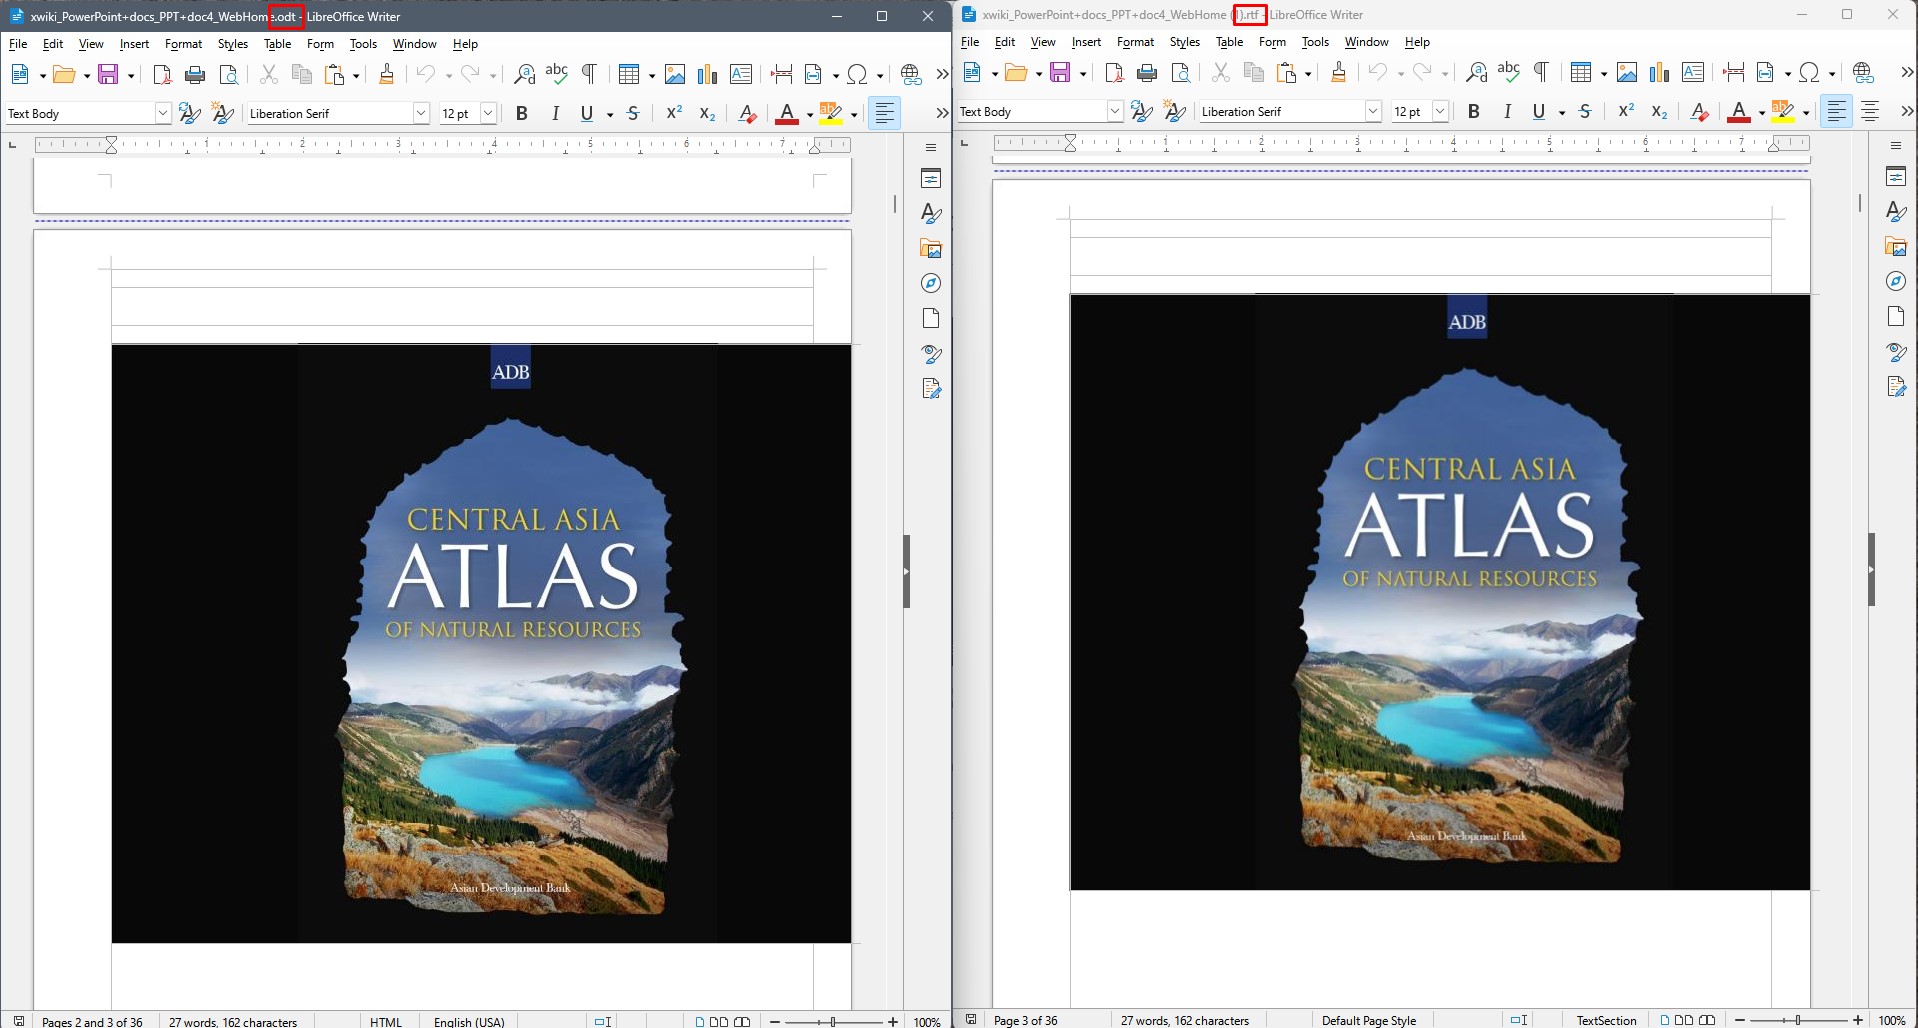Click 'HTML' page style in left status bar

coord(386,1021)
